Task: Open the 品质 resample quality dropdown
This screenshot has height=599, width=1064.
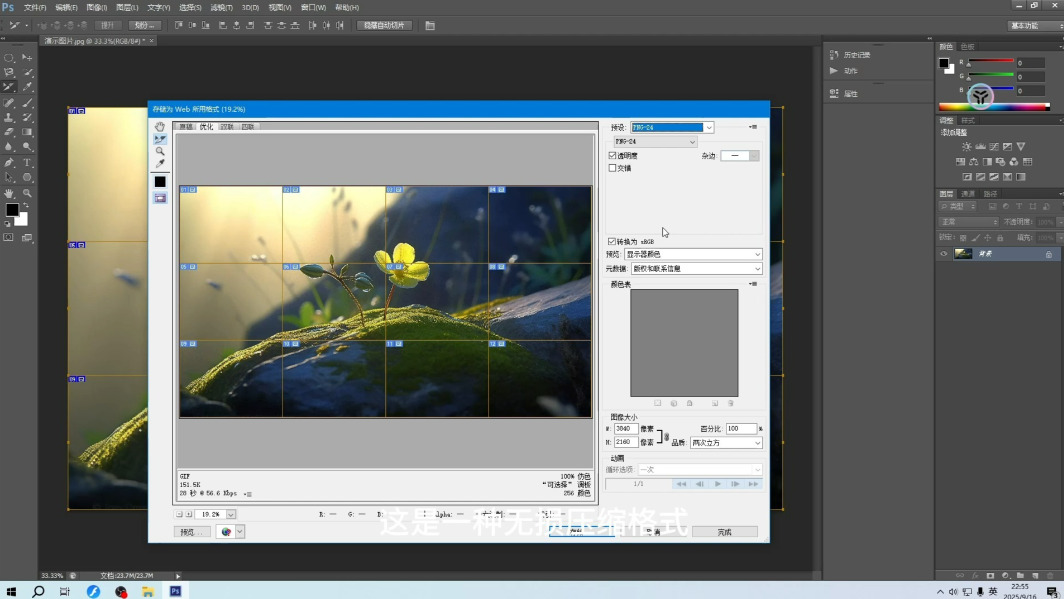Action: 726,442
